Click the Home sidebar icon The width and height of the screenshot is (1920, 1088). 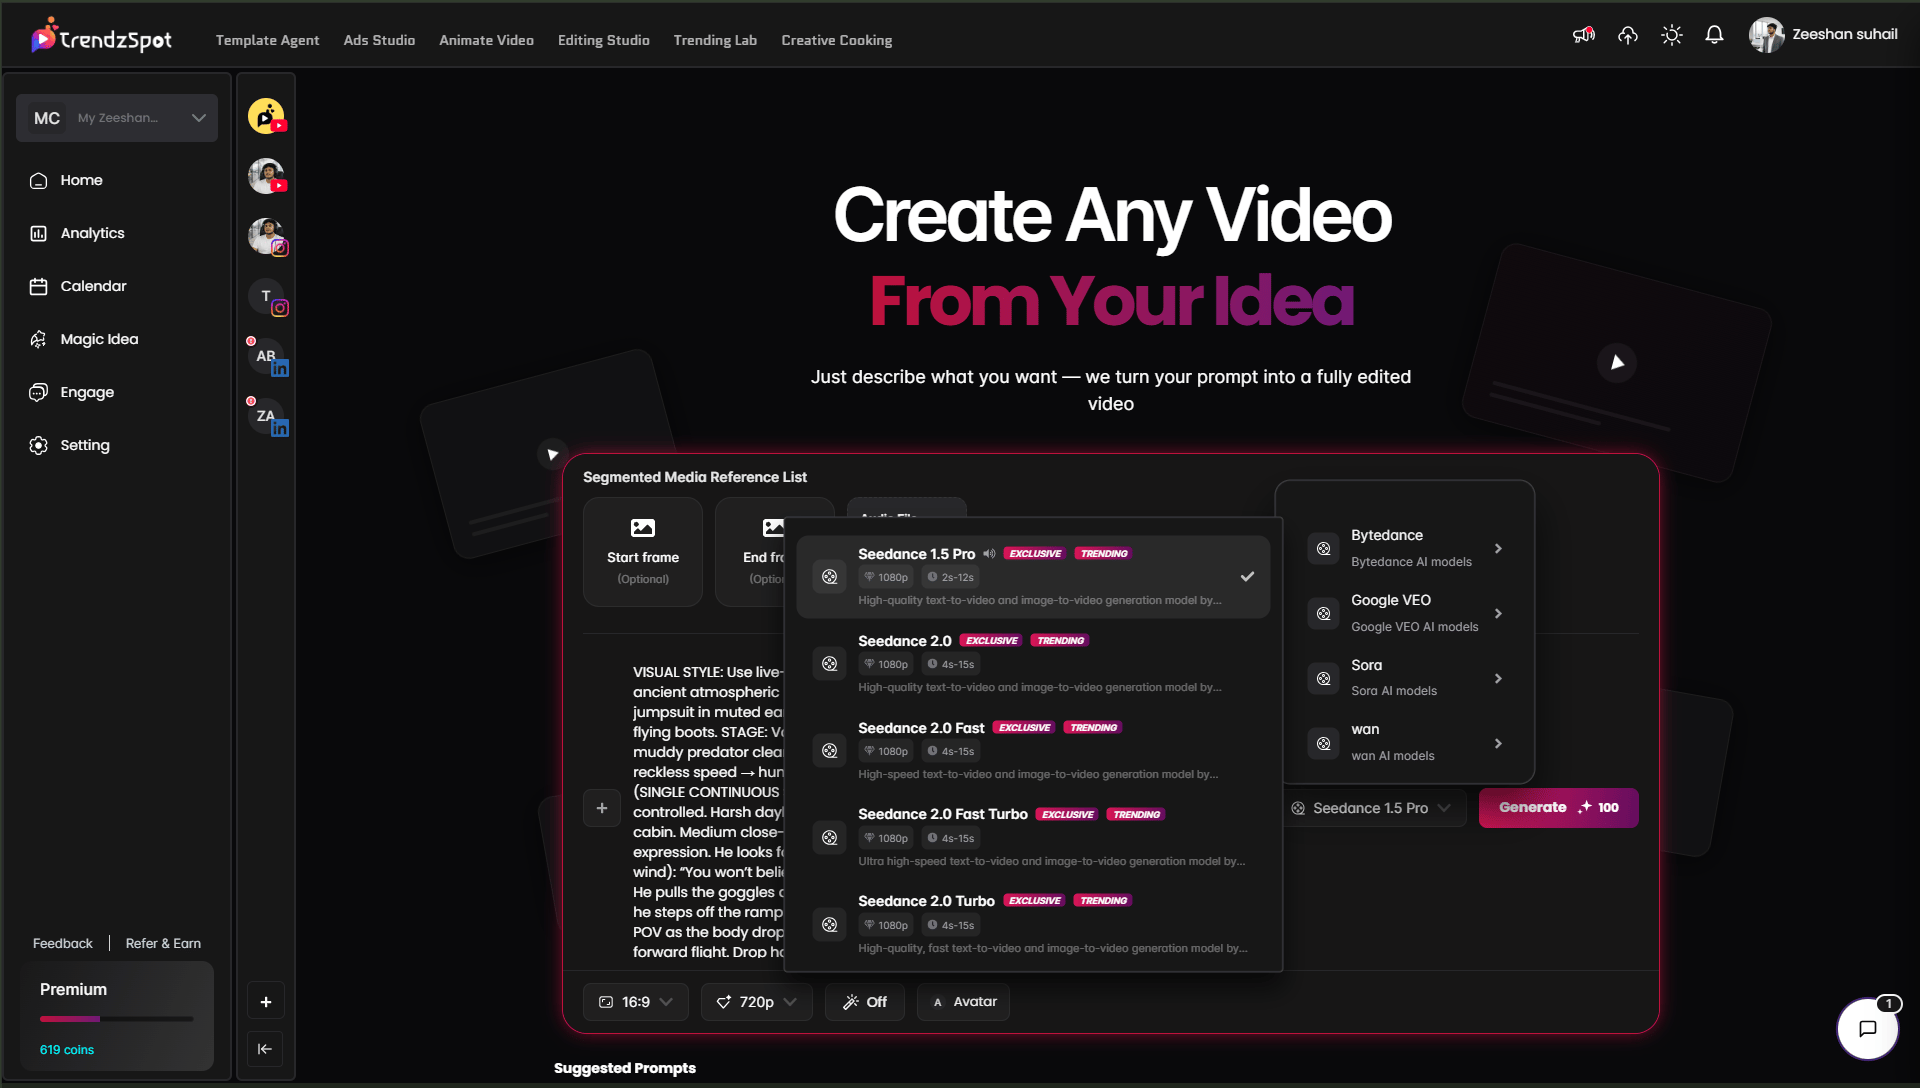point(39,181)
